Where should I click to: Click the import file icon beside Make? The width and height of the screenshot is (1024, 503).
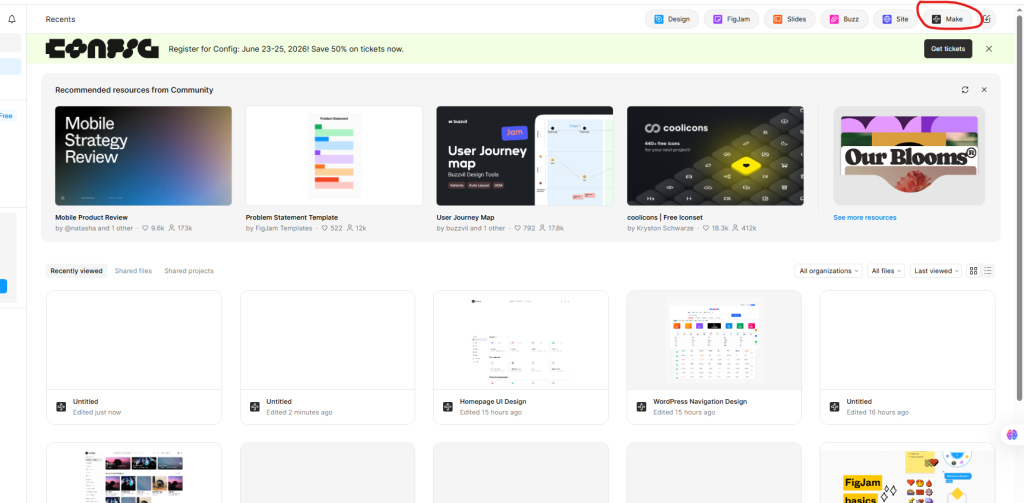(x=988, y=19)
